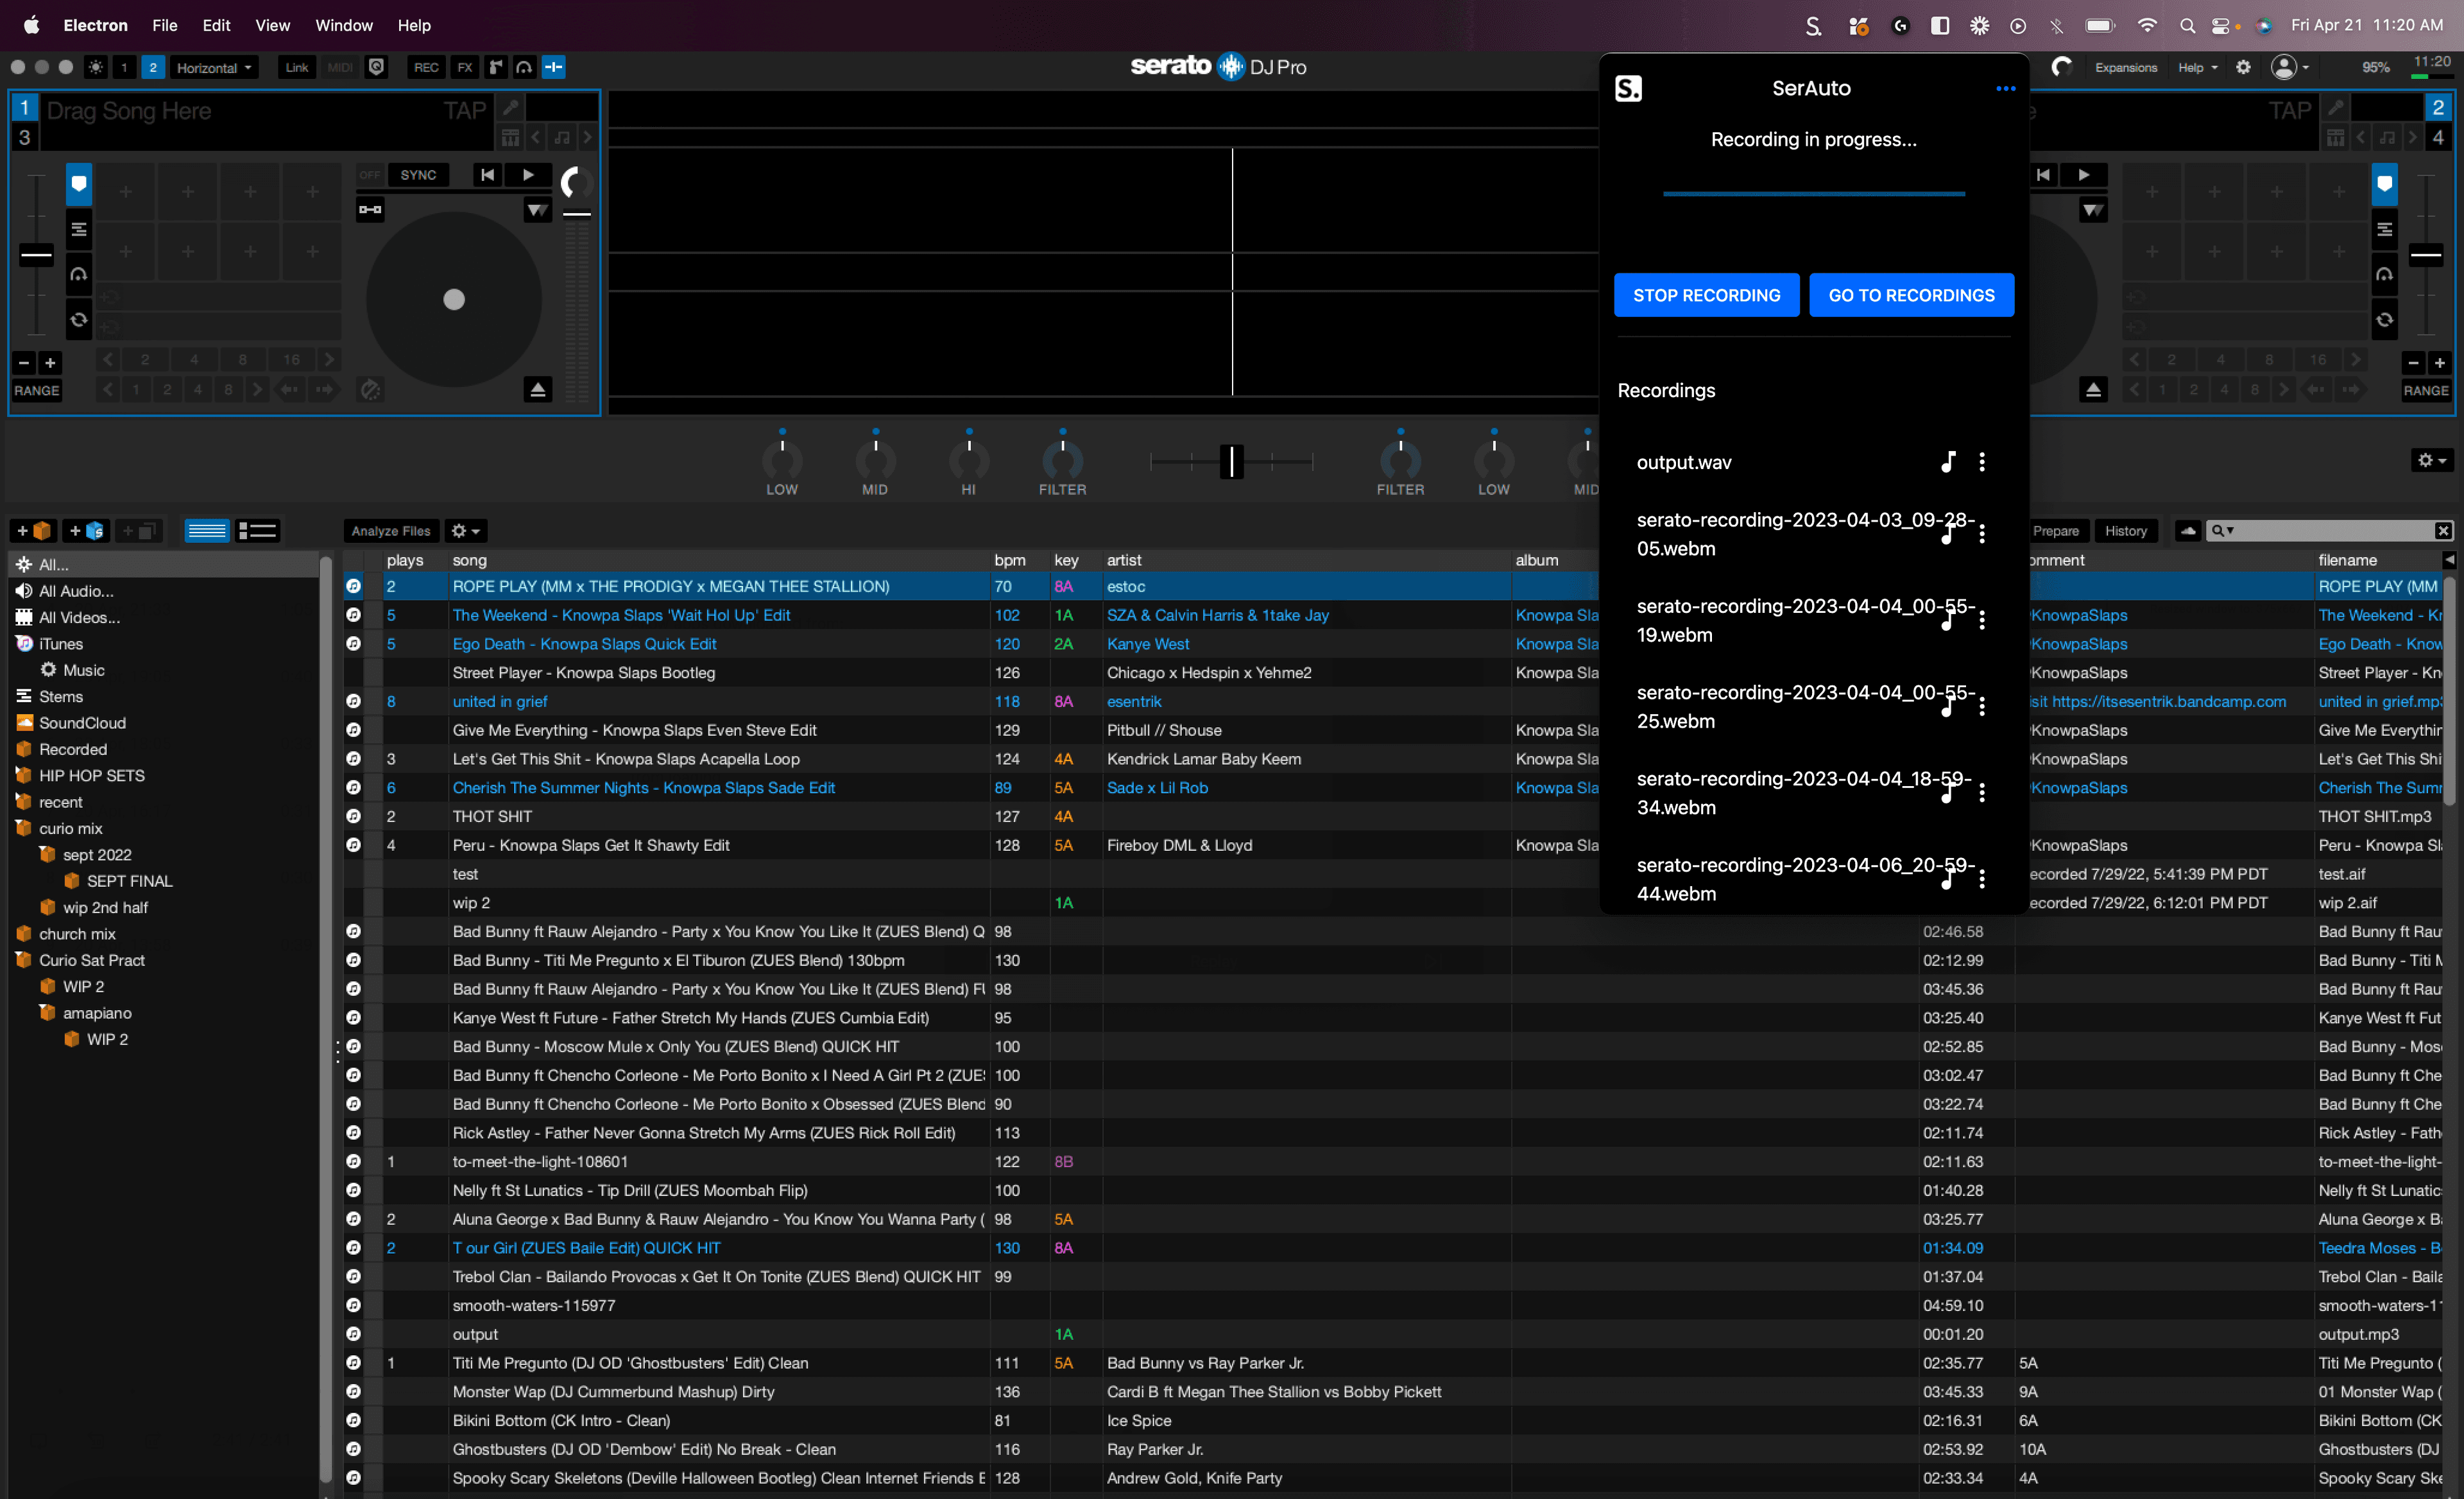Toggle the REC panel button

425,67
